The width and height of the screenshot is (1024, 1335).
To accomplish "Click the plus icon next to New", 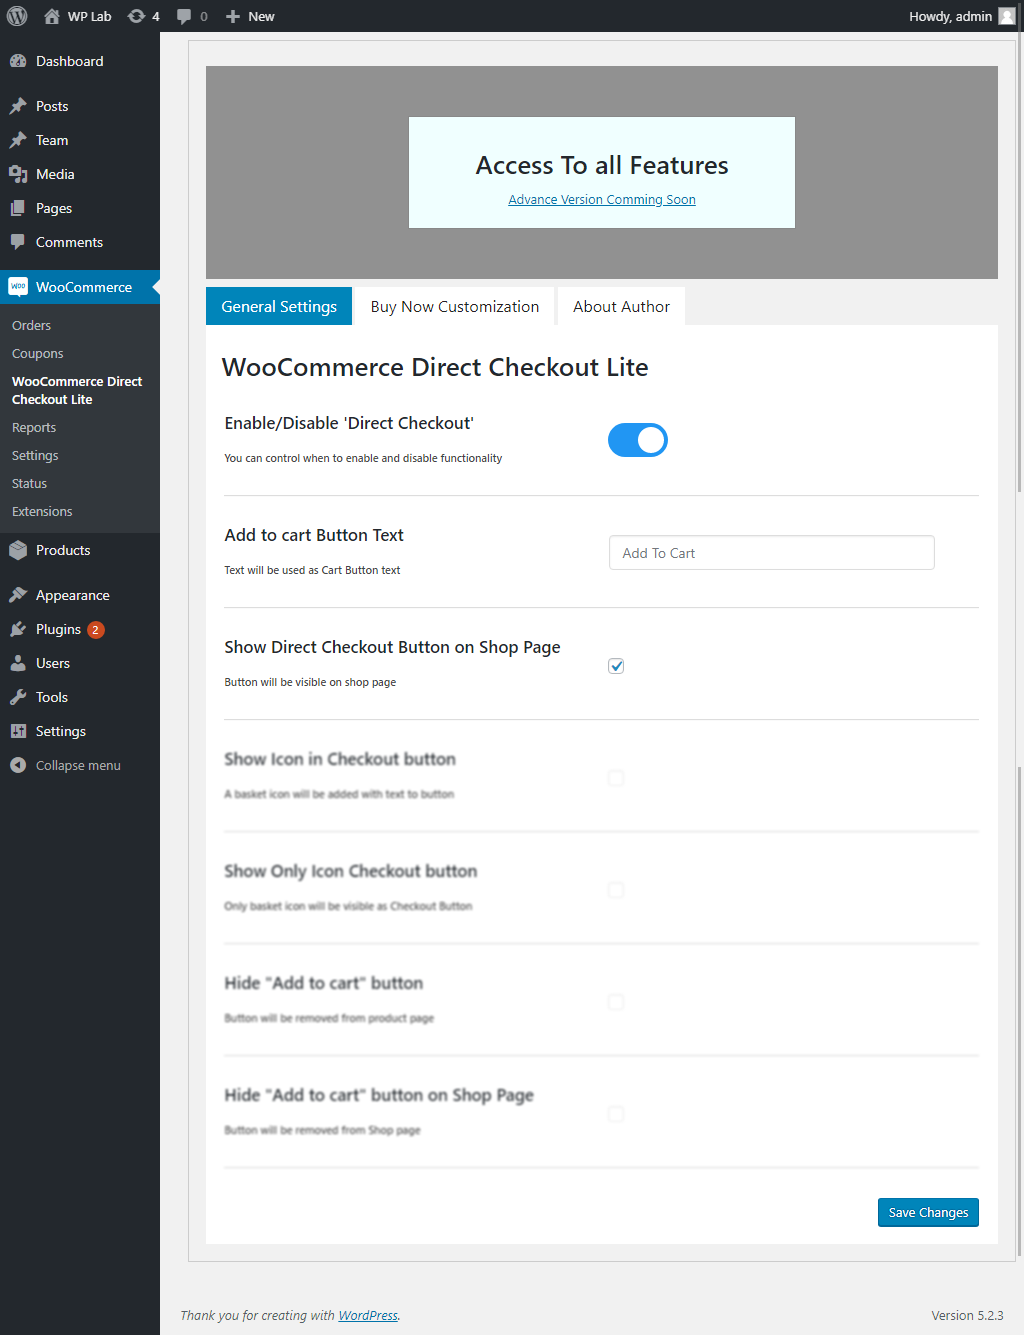I will (232, 16).
